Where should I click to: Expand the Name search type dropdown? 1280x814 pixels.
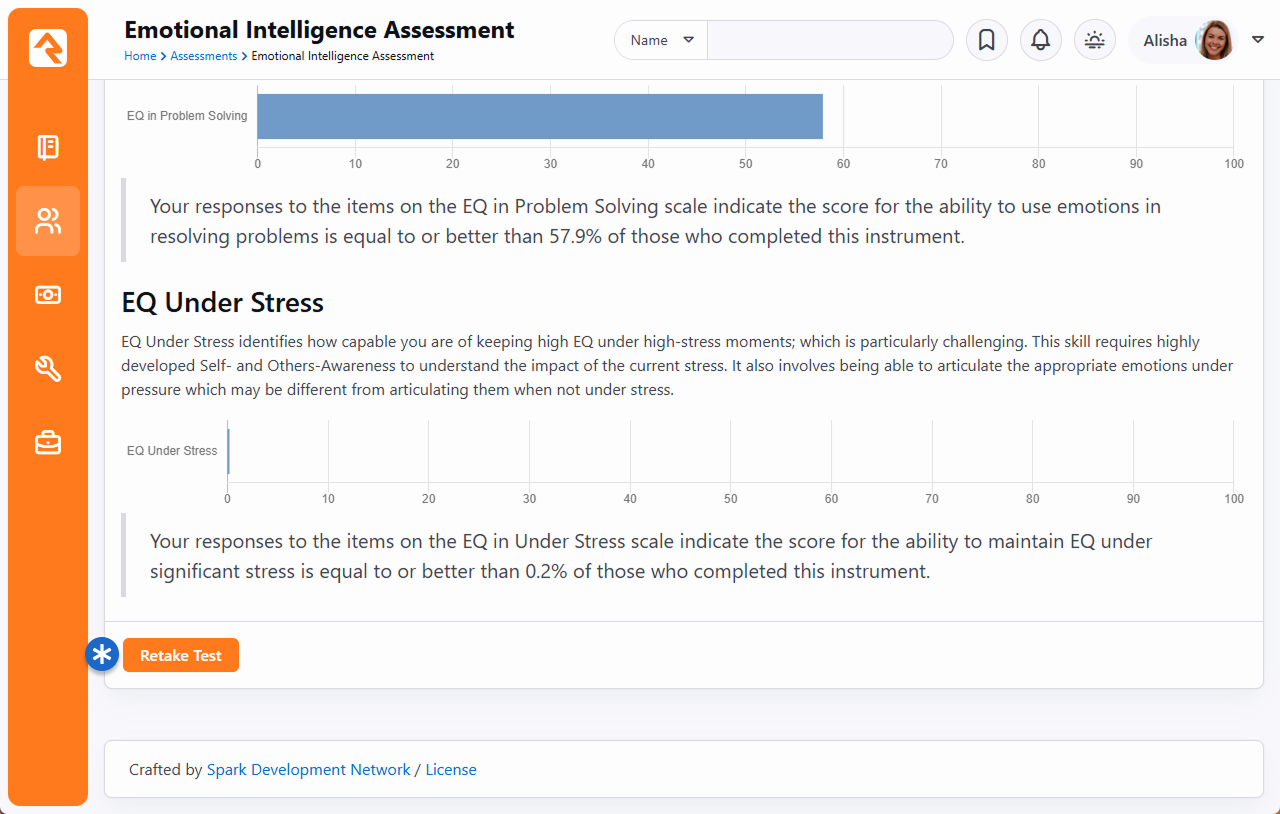661,40
